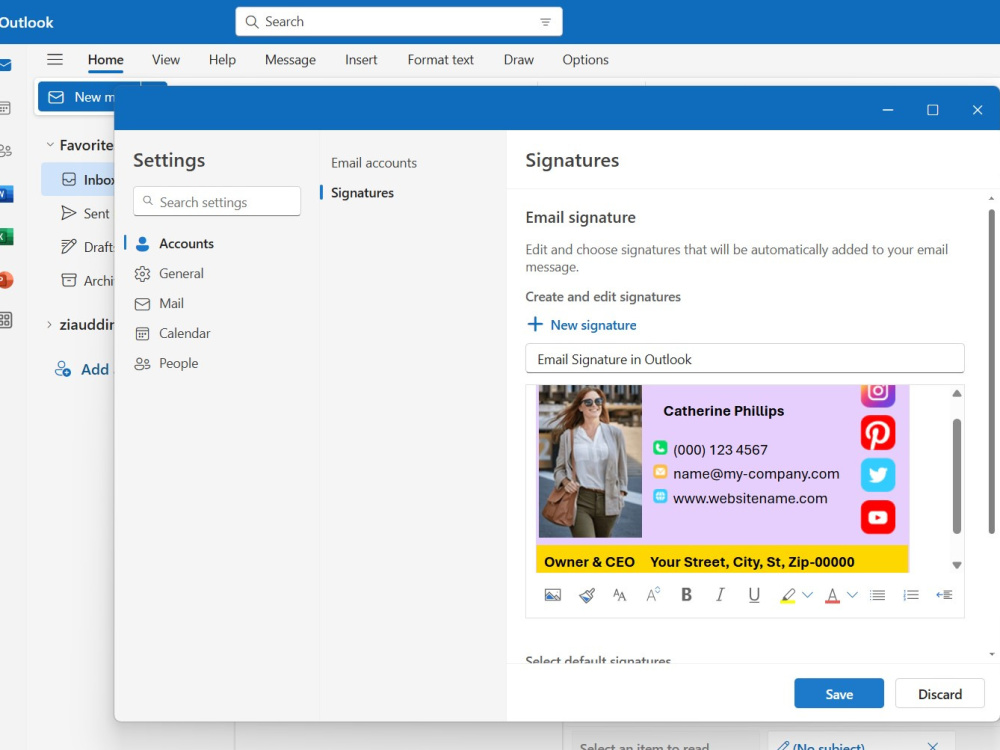Switch to the Home ribbon tab
This screenshot has height=750, width=1000.
coord(106,60)
